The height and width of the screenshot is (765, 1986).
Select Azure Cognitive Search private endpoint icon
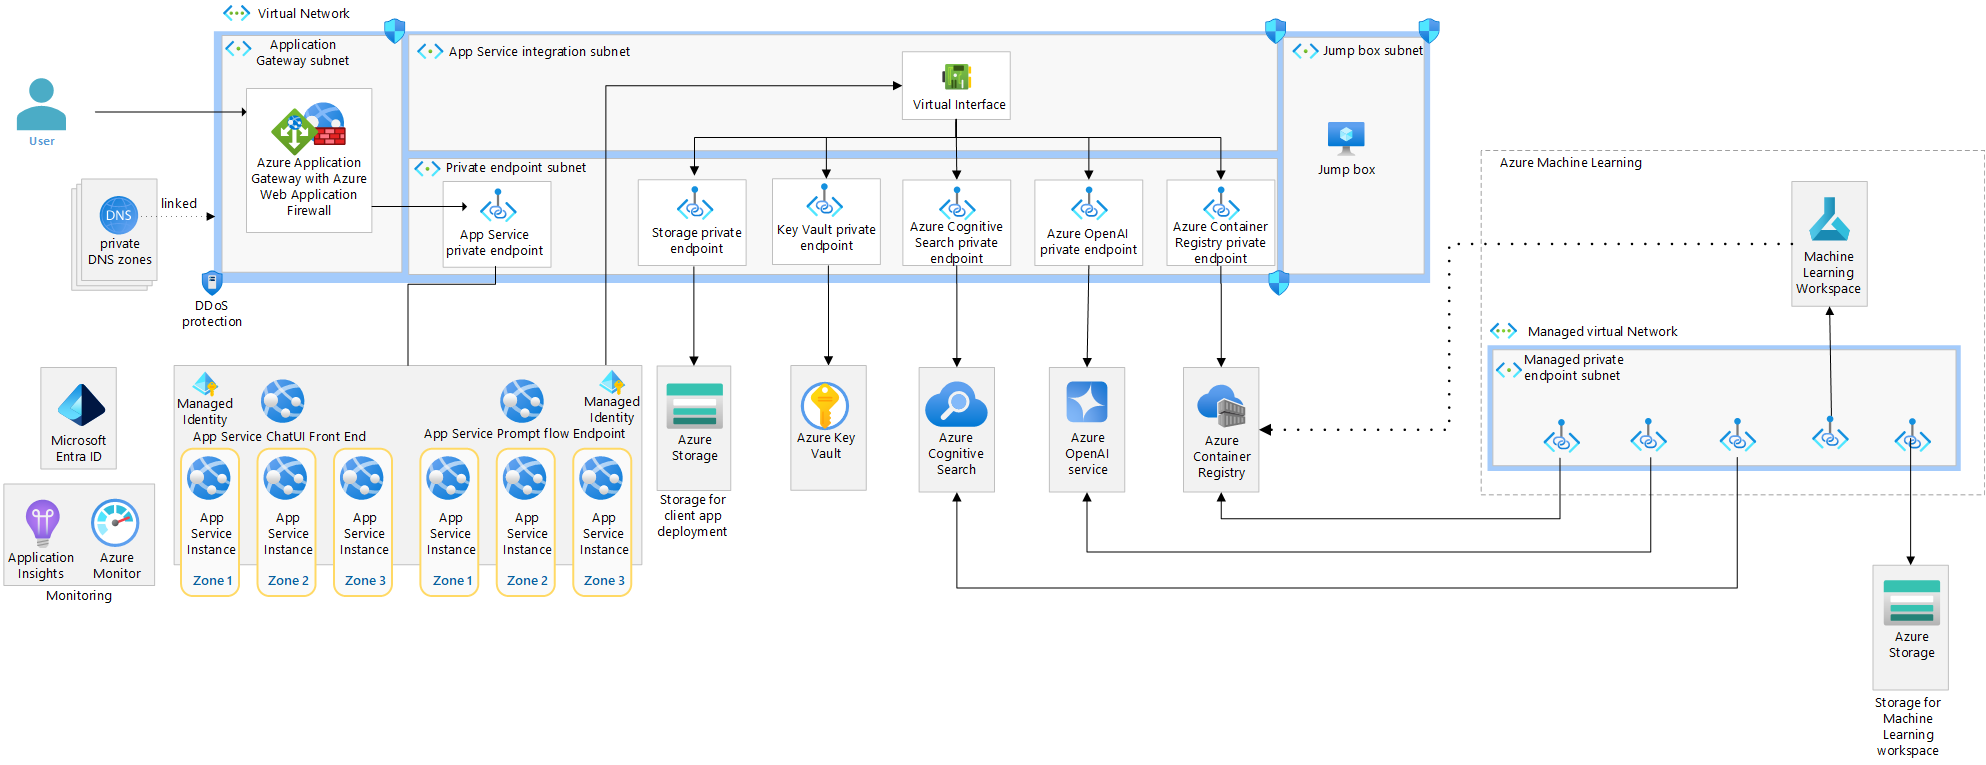point(957,204)
